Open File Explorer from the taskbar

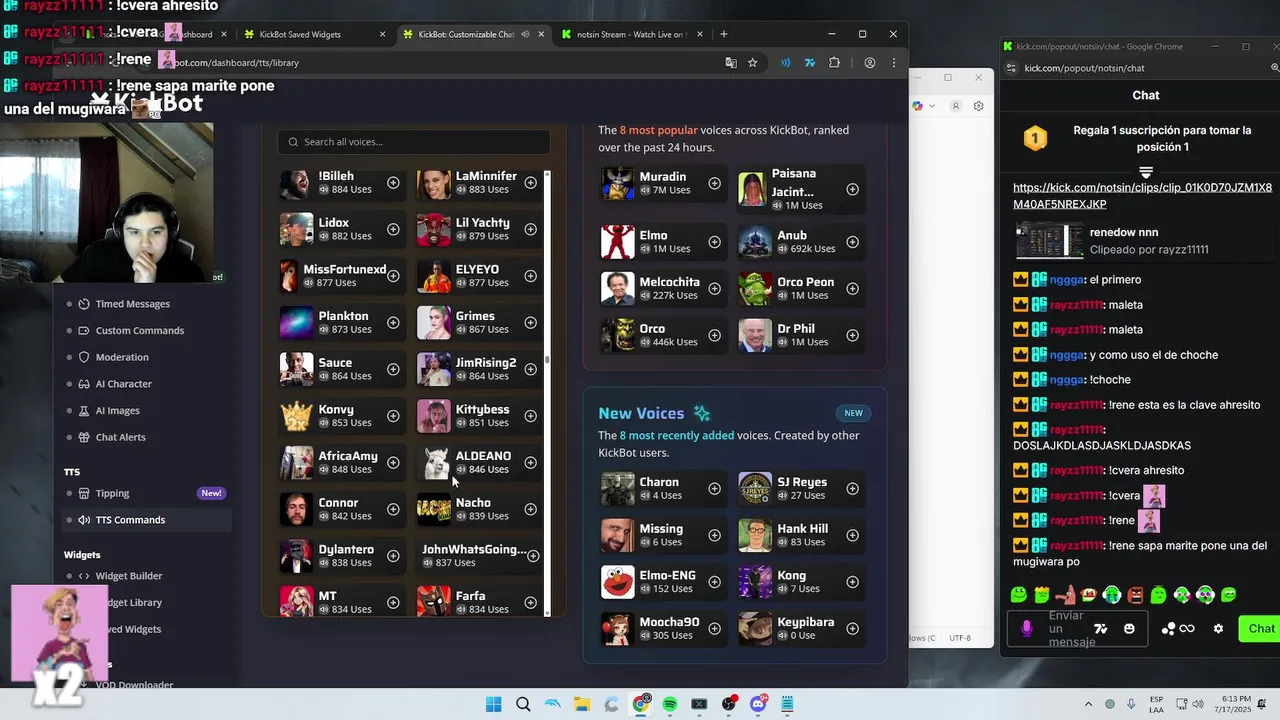pyautogui.click(x=582, y=704)
